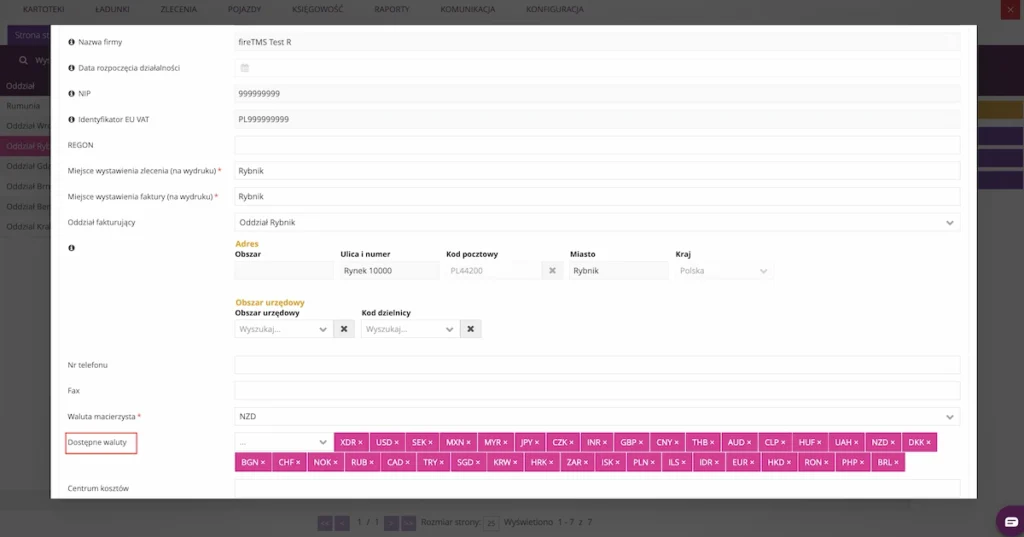Screen dimensions: 1024x537
Task: Select Rumunia row in background list
Action: (x=25, y=106)
